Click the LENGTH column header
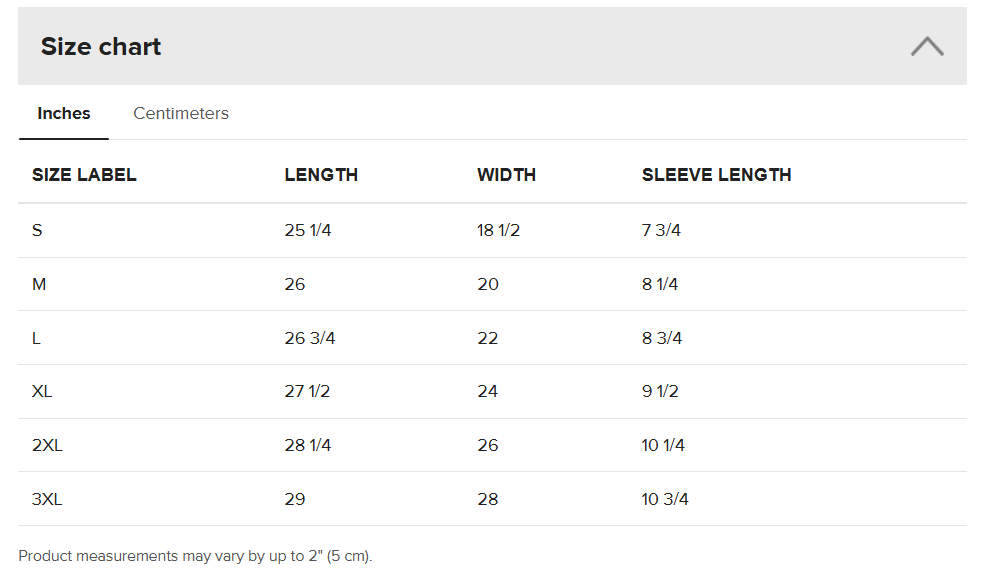Viewport: 987px width, 568px height. (x=321, y=175)
